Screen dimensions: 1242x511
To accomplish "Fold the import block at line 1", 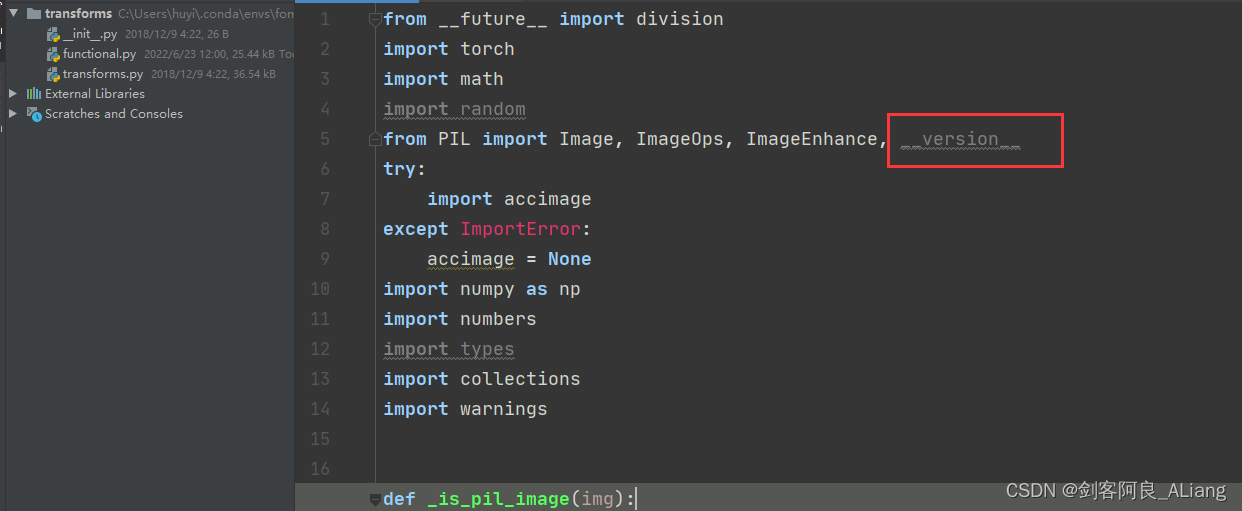I will click(x=374, y=19).
